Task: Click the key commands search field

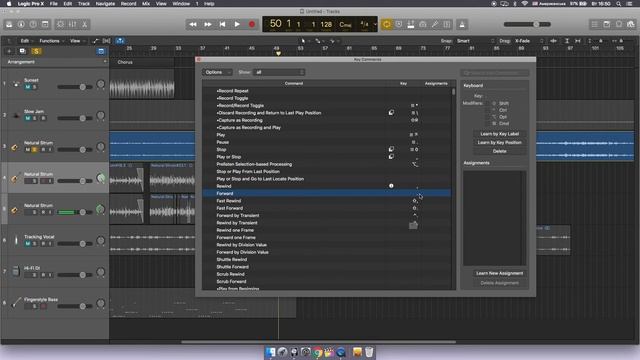Action: click(x=495, y=73)
